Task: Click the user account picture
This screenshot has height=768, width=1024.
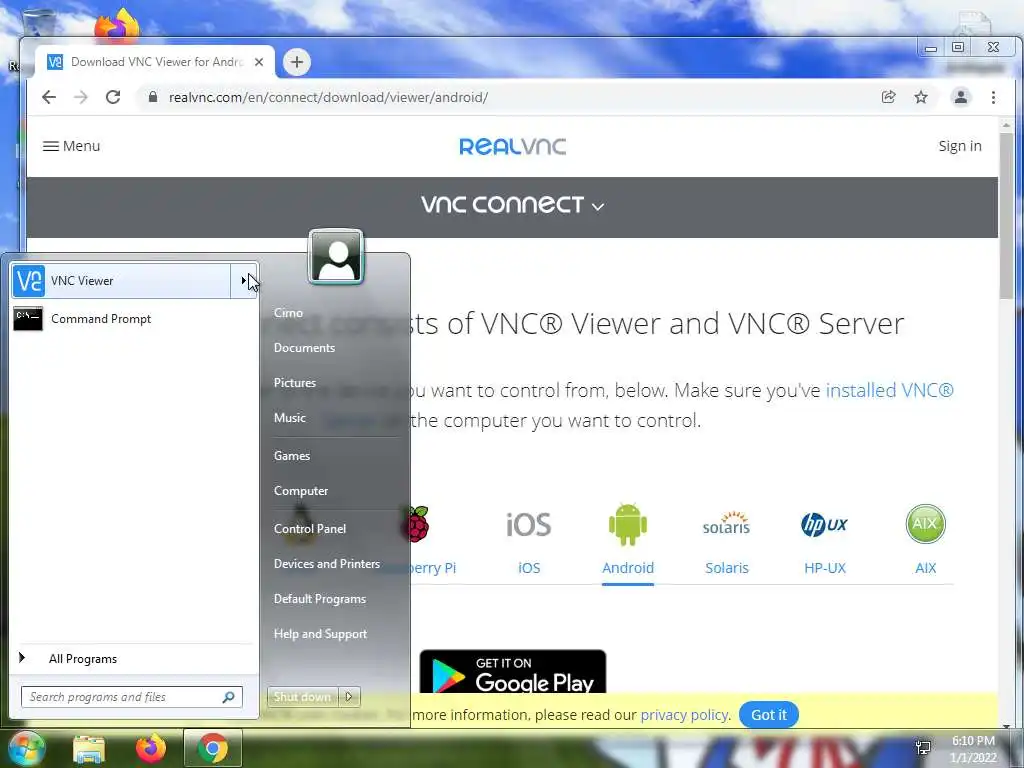Action: (x=336, y=257)
